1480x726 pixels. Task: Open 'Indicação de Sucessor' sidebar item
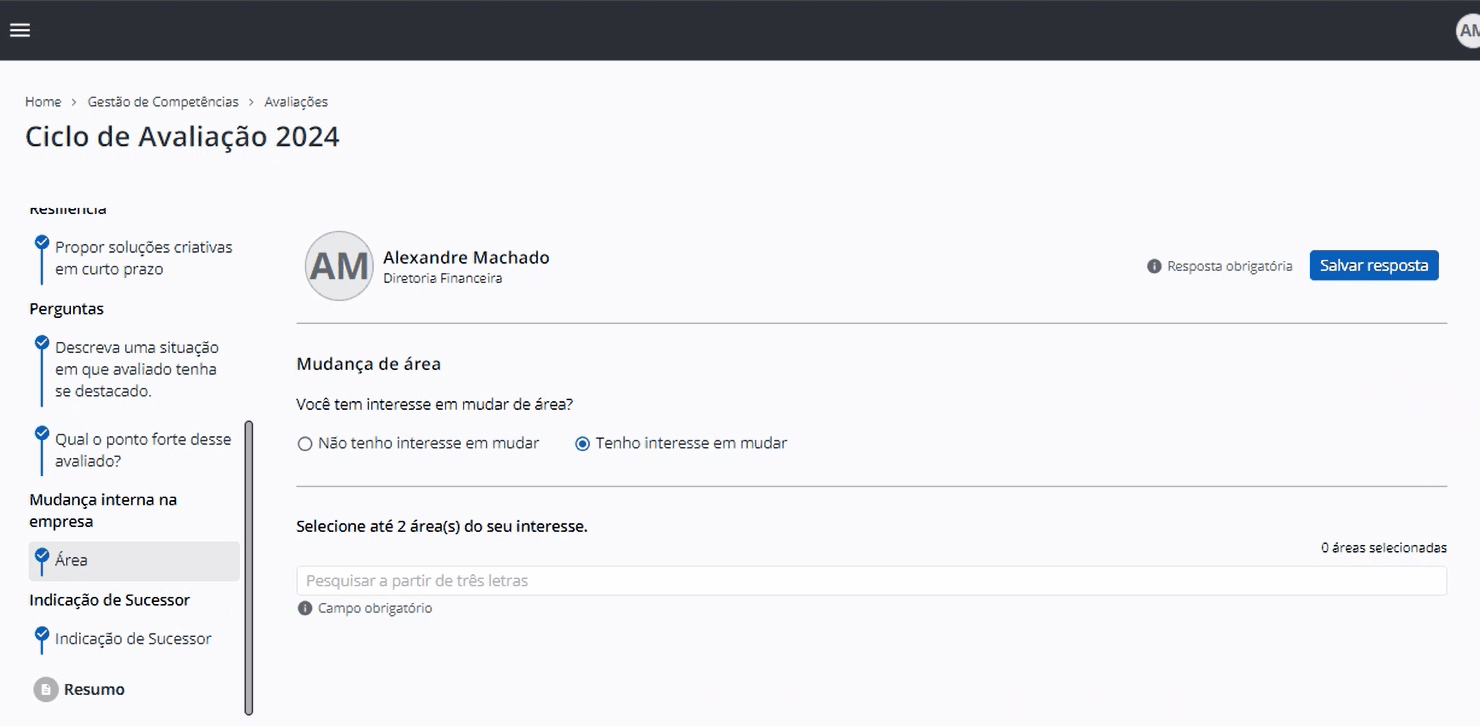(134, 638)
